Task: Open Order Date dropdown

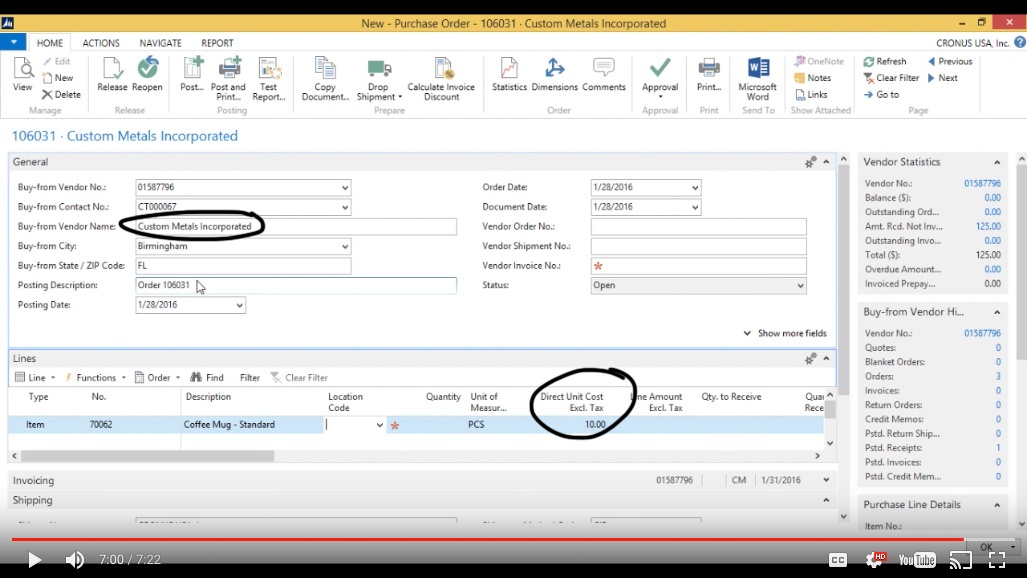Action: tap(695, 187)
